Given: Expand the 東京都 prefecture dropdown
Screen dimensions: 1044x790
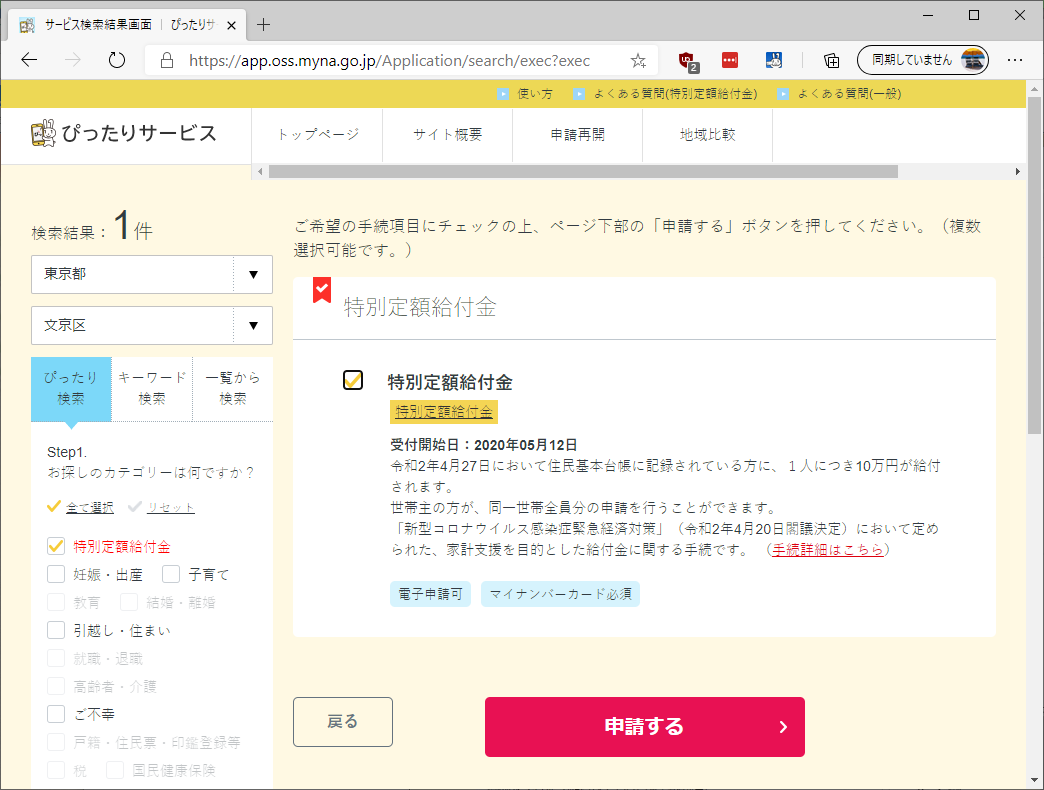Looking at the screenshot, I should click(152, 274).
